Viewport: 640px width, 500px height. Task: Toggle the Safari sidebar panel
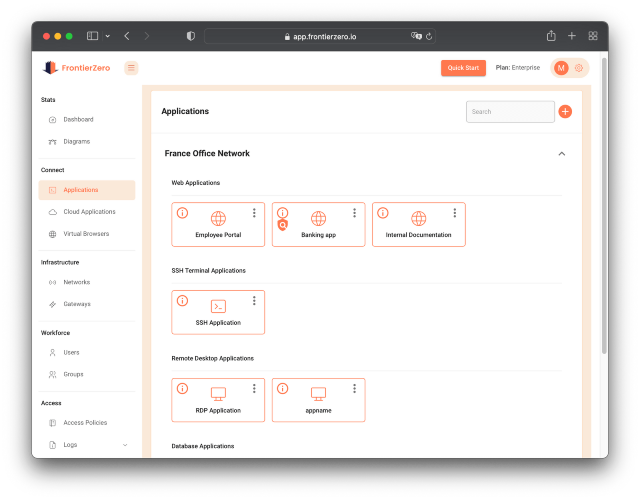click(x=92, y=36)
